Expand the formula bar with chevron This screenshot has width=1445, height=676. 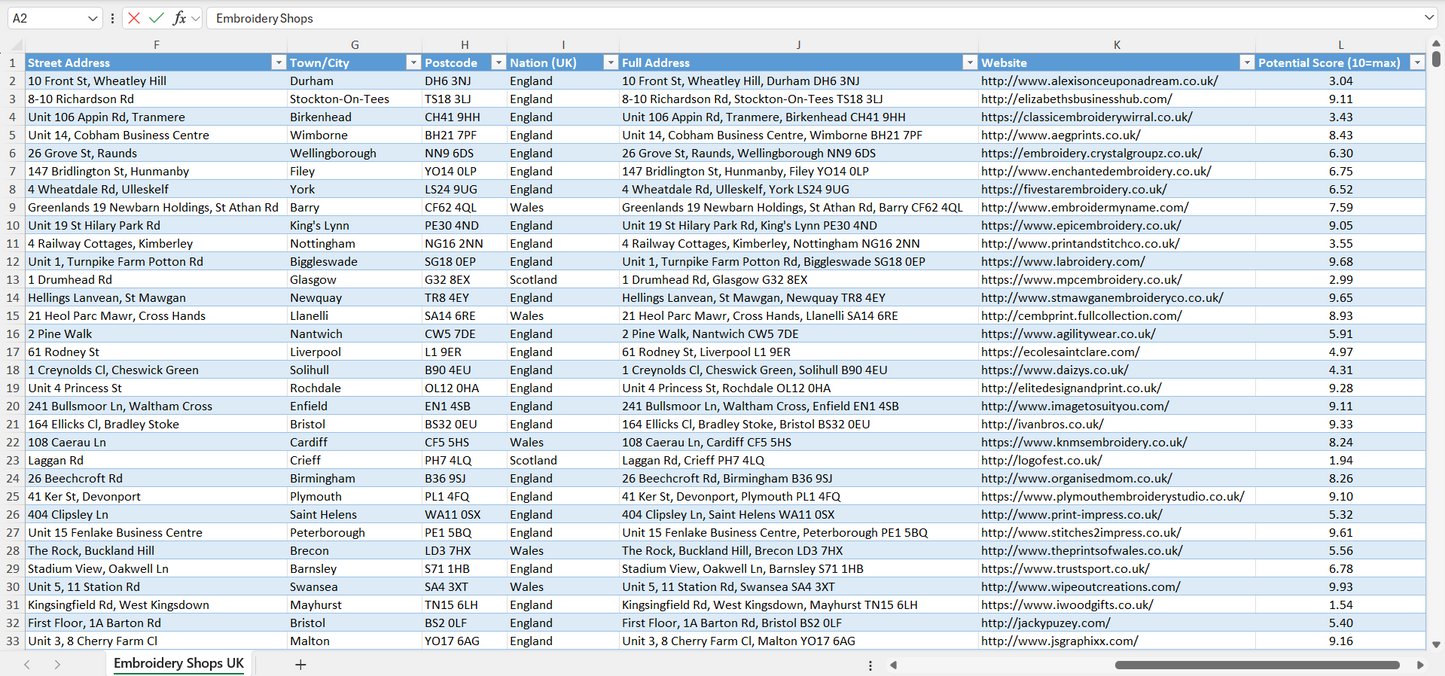click(x=1429, y=18)
